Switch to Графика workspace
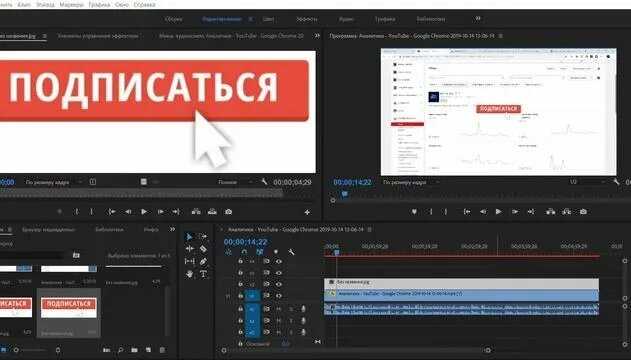The image size is (631, 360). (x=385, y=19)
